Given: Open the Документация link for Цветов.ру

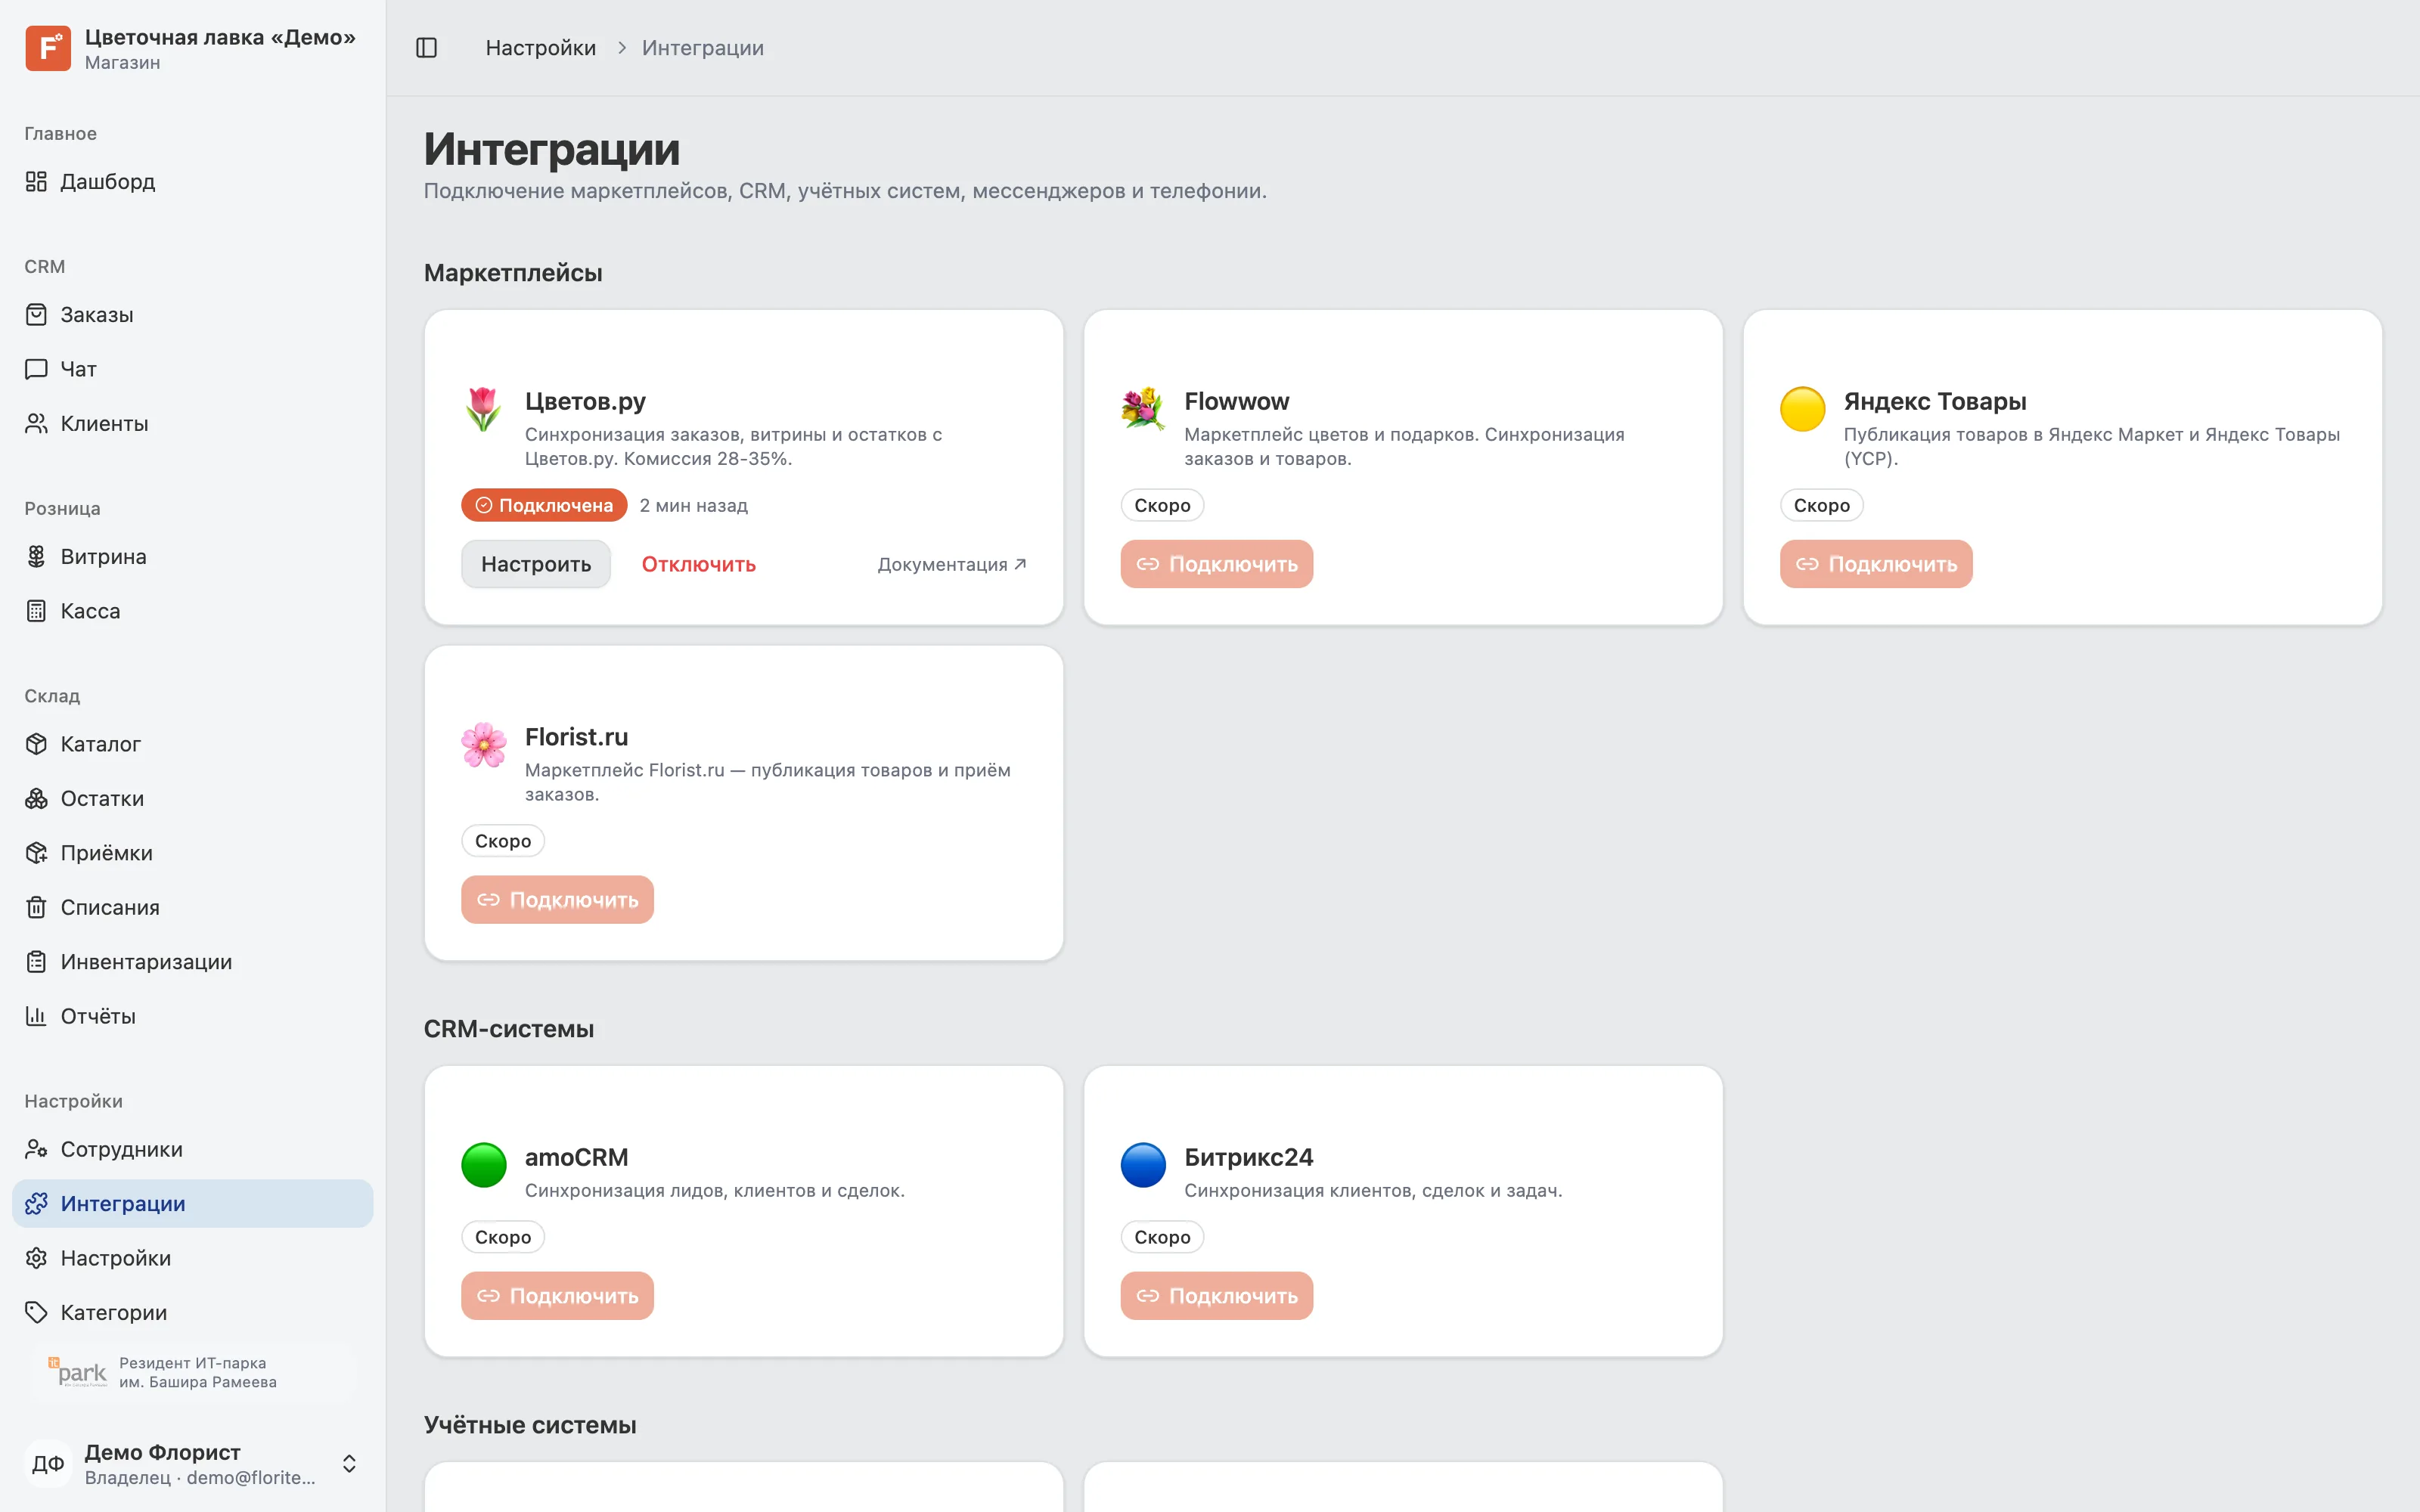Looking at the screenshot, I should click(x=952, y=564).
